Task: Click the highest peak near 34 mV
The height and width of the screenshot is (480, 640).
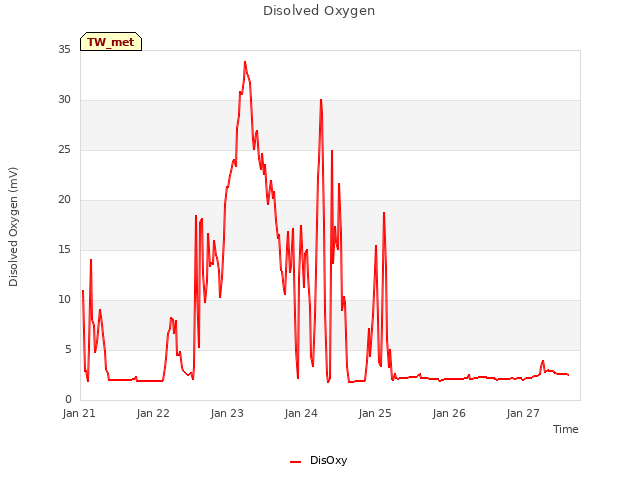Action: [245, 62]
